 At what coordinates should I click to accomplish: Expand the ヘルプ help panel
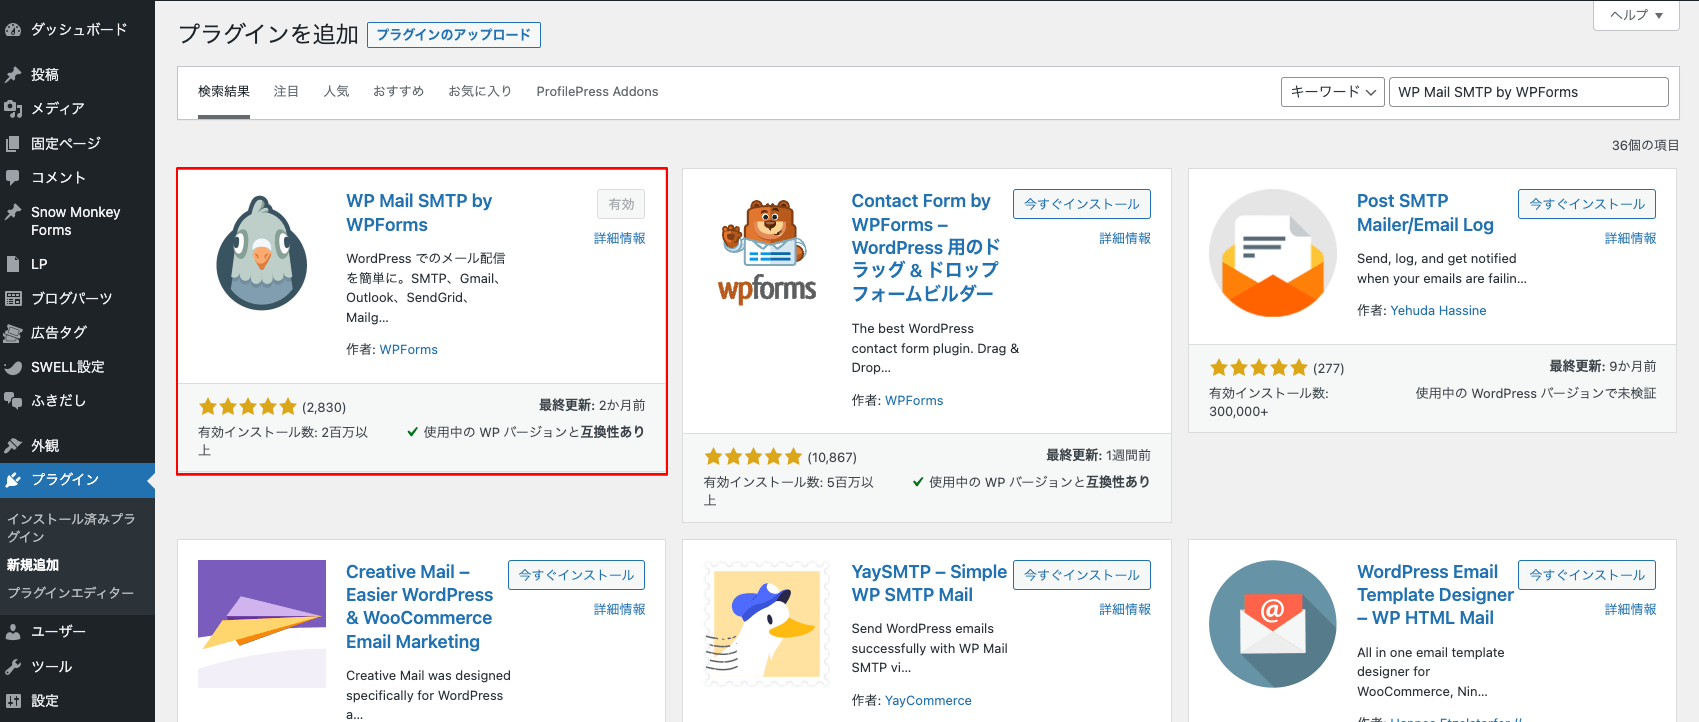(1636, 15)
